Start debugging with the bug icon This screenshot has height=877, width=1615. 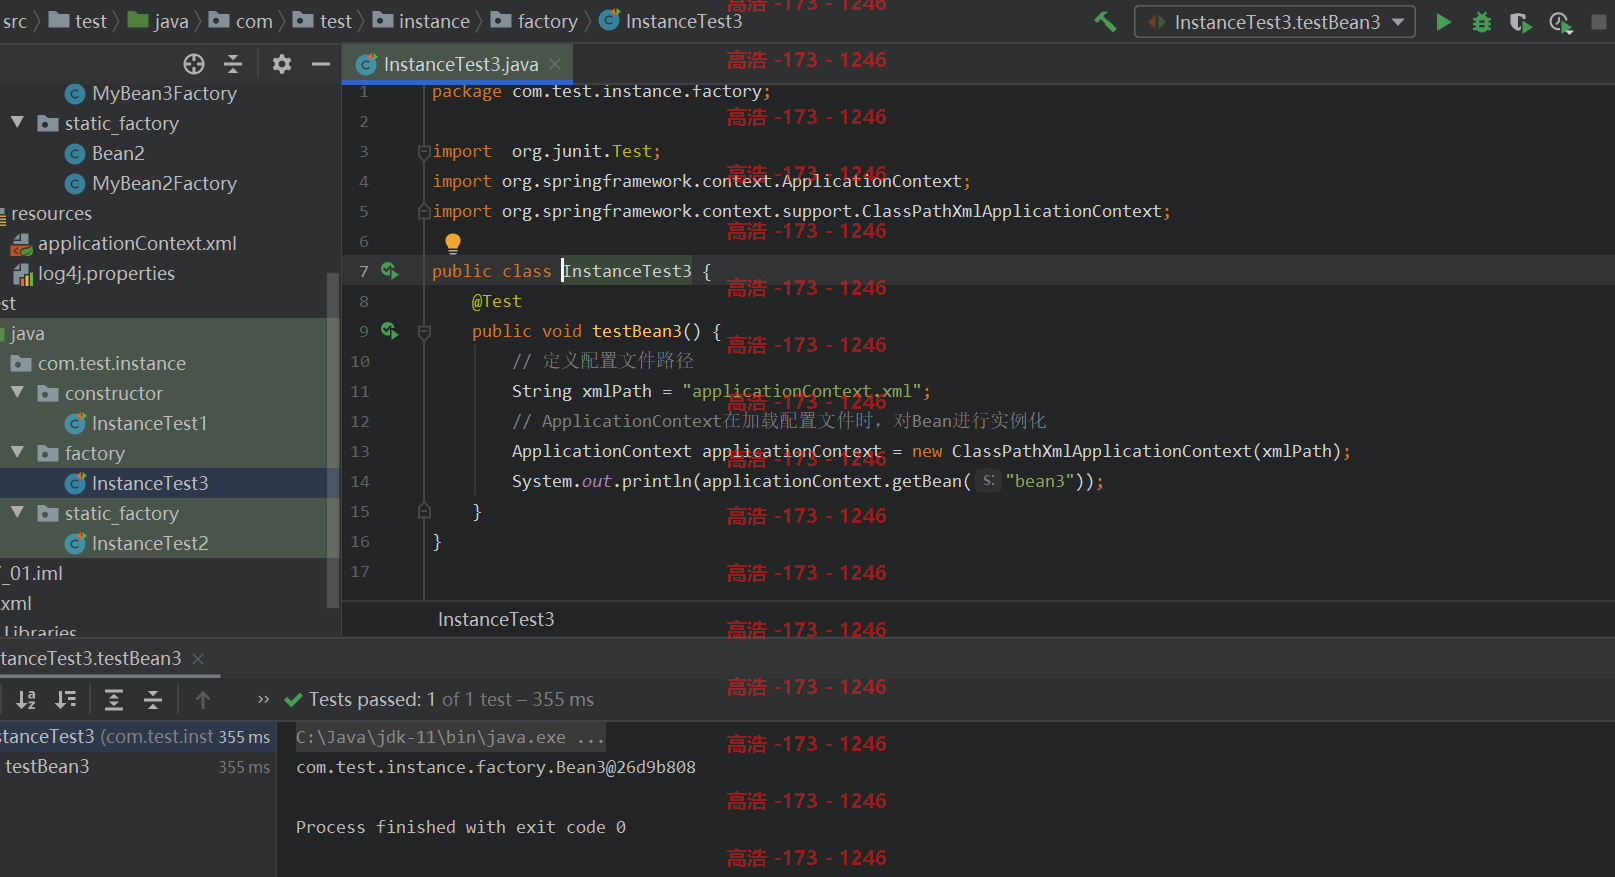pyautogui.click(x=1482, y=22)
